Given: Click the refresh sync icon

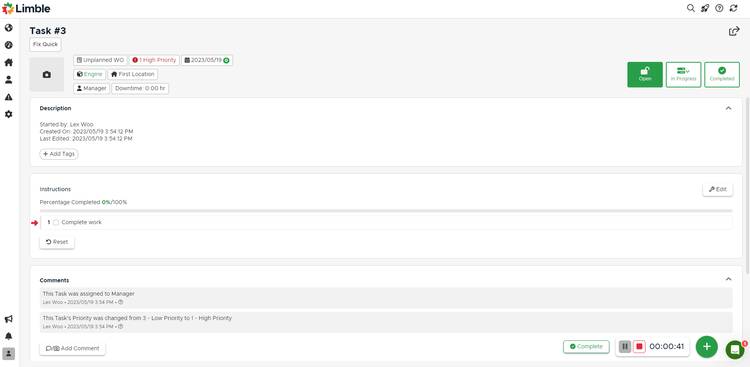Looking at the screenshot, I should tap(733, 8).
